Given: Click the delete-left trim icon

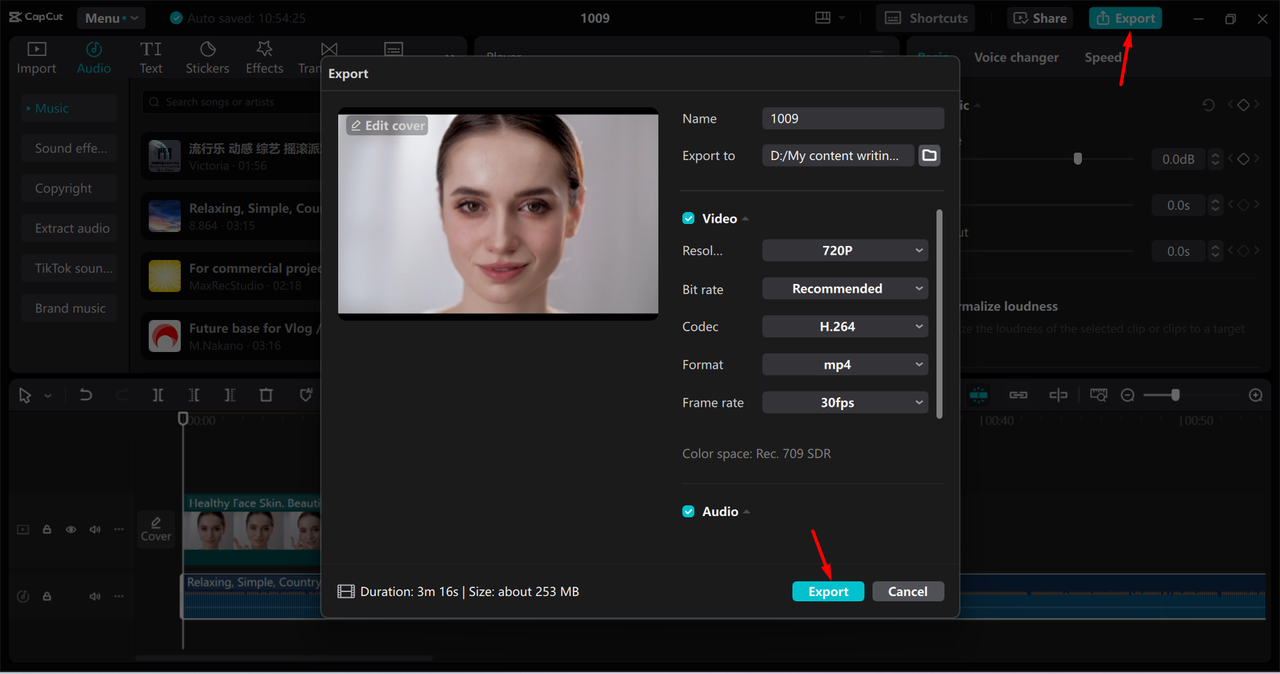Looking at the screenshot, I should [194, 395].
